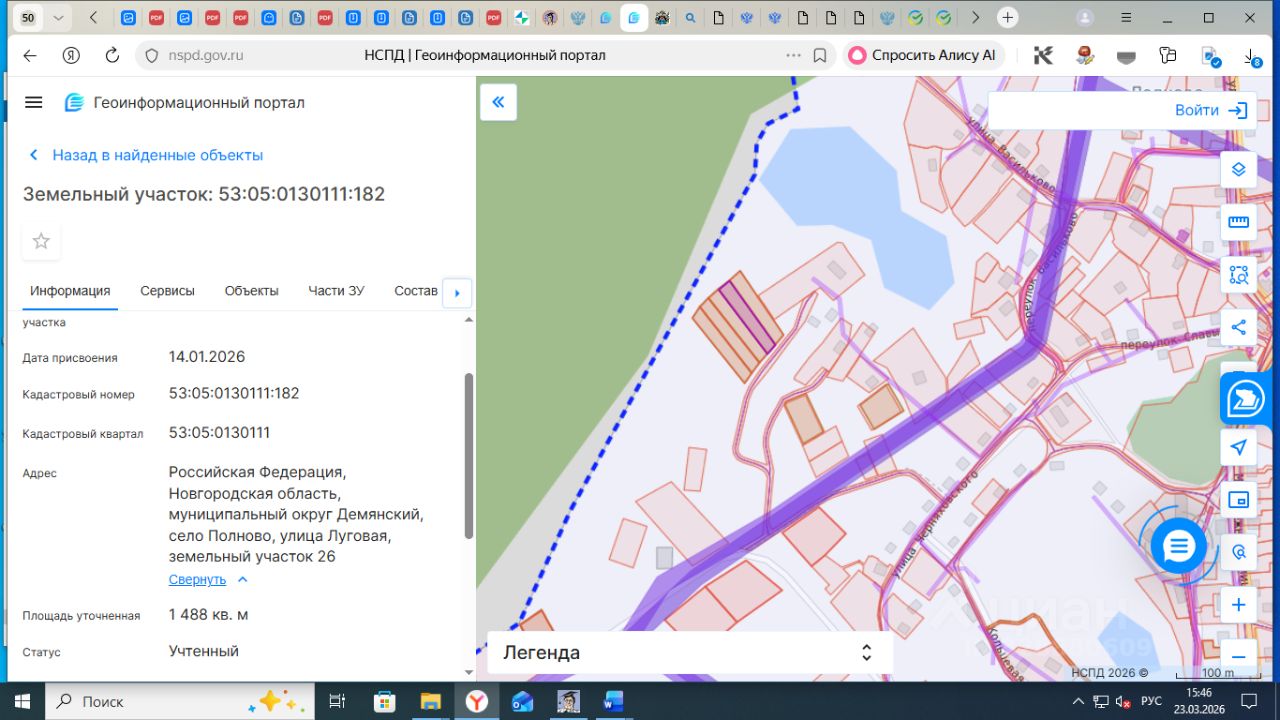Open the hamburger main menu
The image size is (1280, 720).
(x=34, y=103)
